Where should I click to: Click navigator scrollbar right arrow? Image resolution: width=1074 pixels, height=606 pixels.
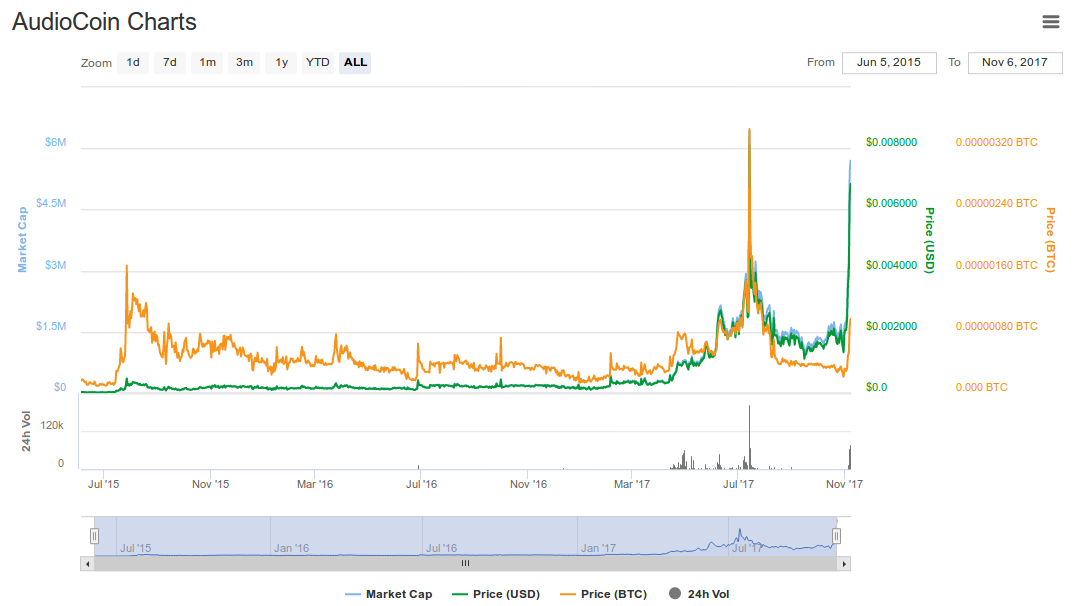pos(845,564)
